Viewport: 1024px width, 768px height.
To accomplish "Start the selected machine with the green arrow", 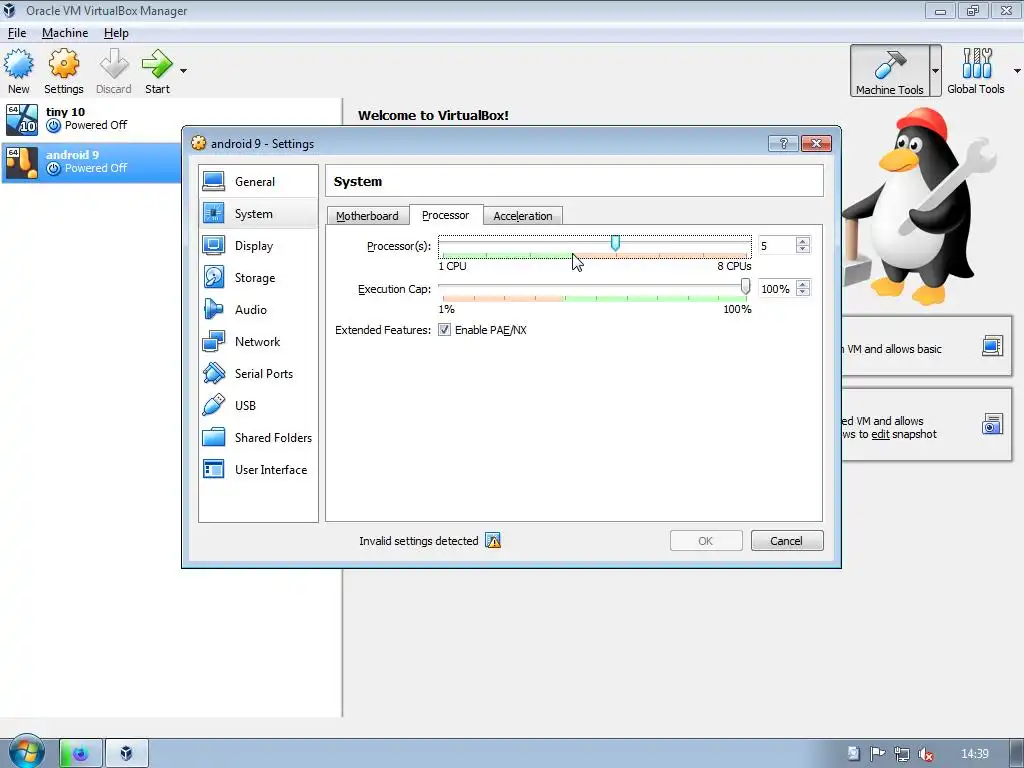I will (157, 71).
